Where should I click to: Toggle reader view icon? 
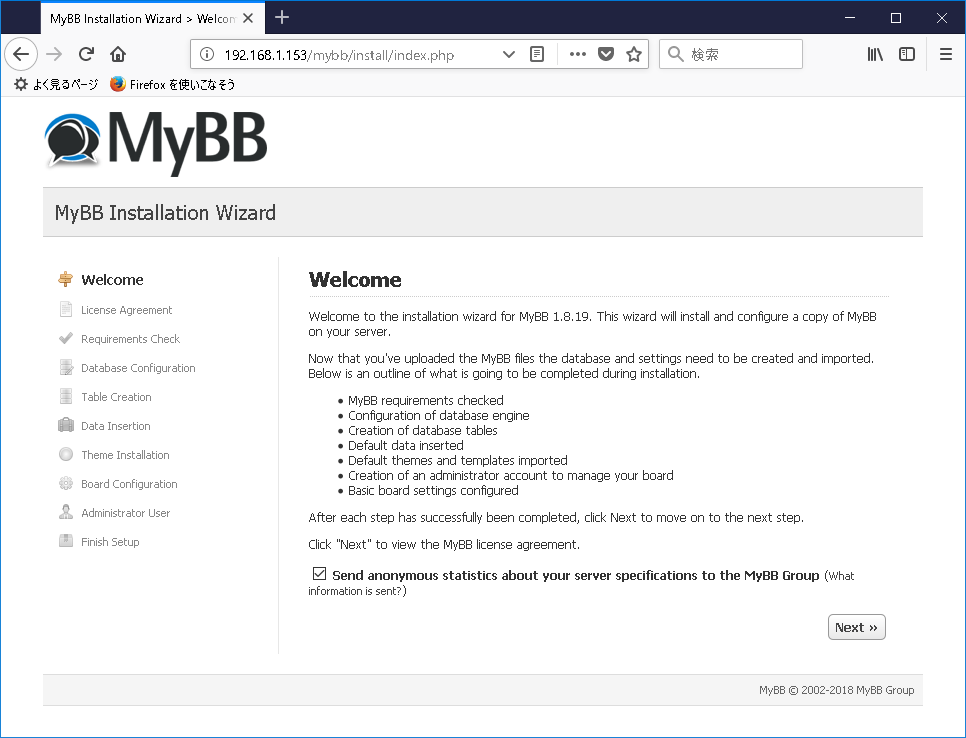tap(537, 54)
